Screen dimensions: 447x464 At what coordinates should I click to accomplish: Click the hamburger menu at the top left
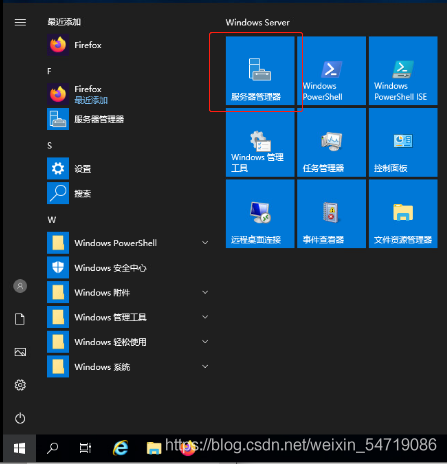tap(20, 22)
